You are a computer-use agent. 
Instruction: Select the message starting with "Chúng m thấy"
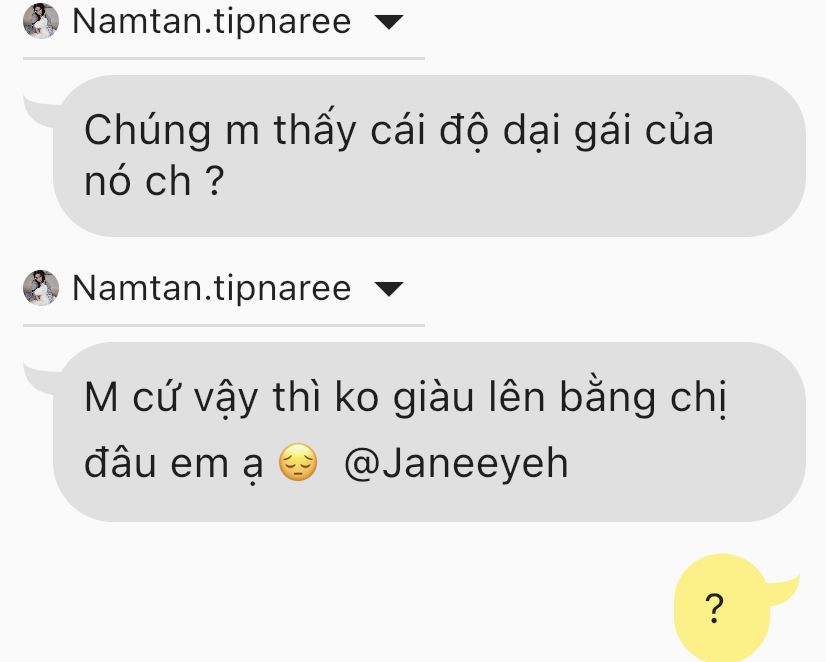429,156
